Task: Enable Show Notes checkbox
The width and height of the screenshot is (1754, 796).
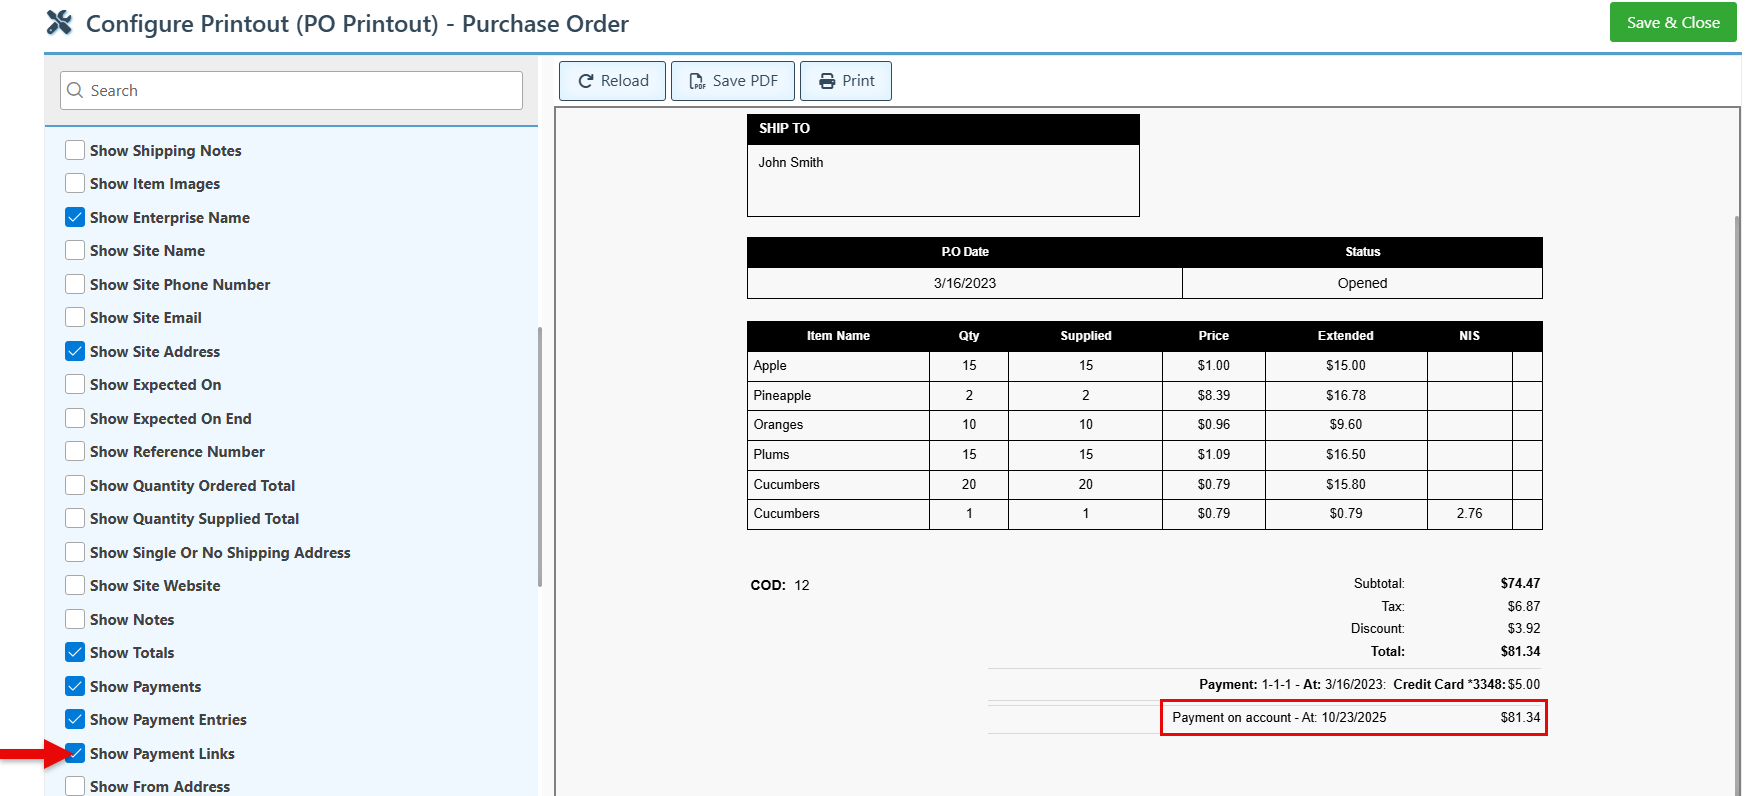Action: (x=75, y=619)
